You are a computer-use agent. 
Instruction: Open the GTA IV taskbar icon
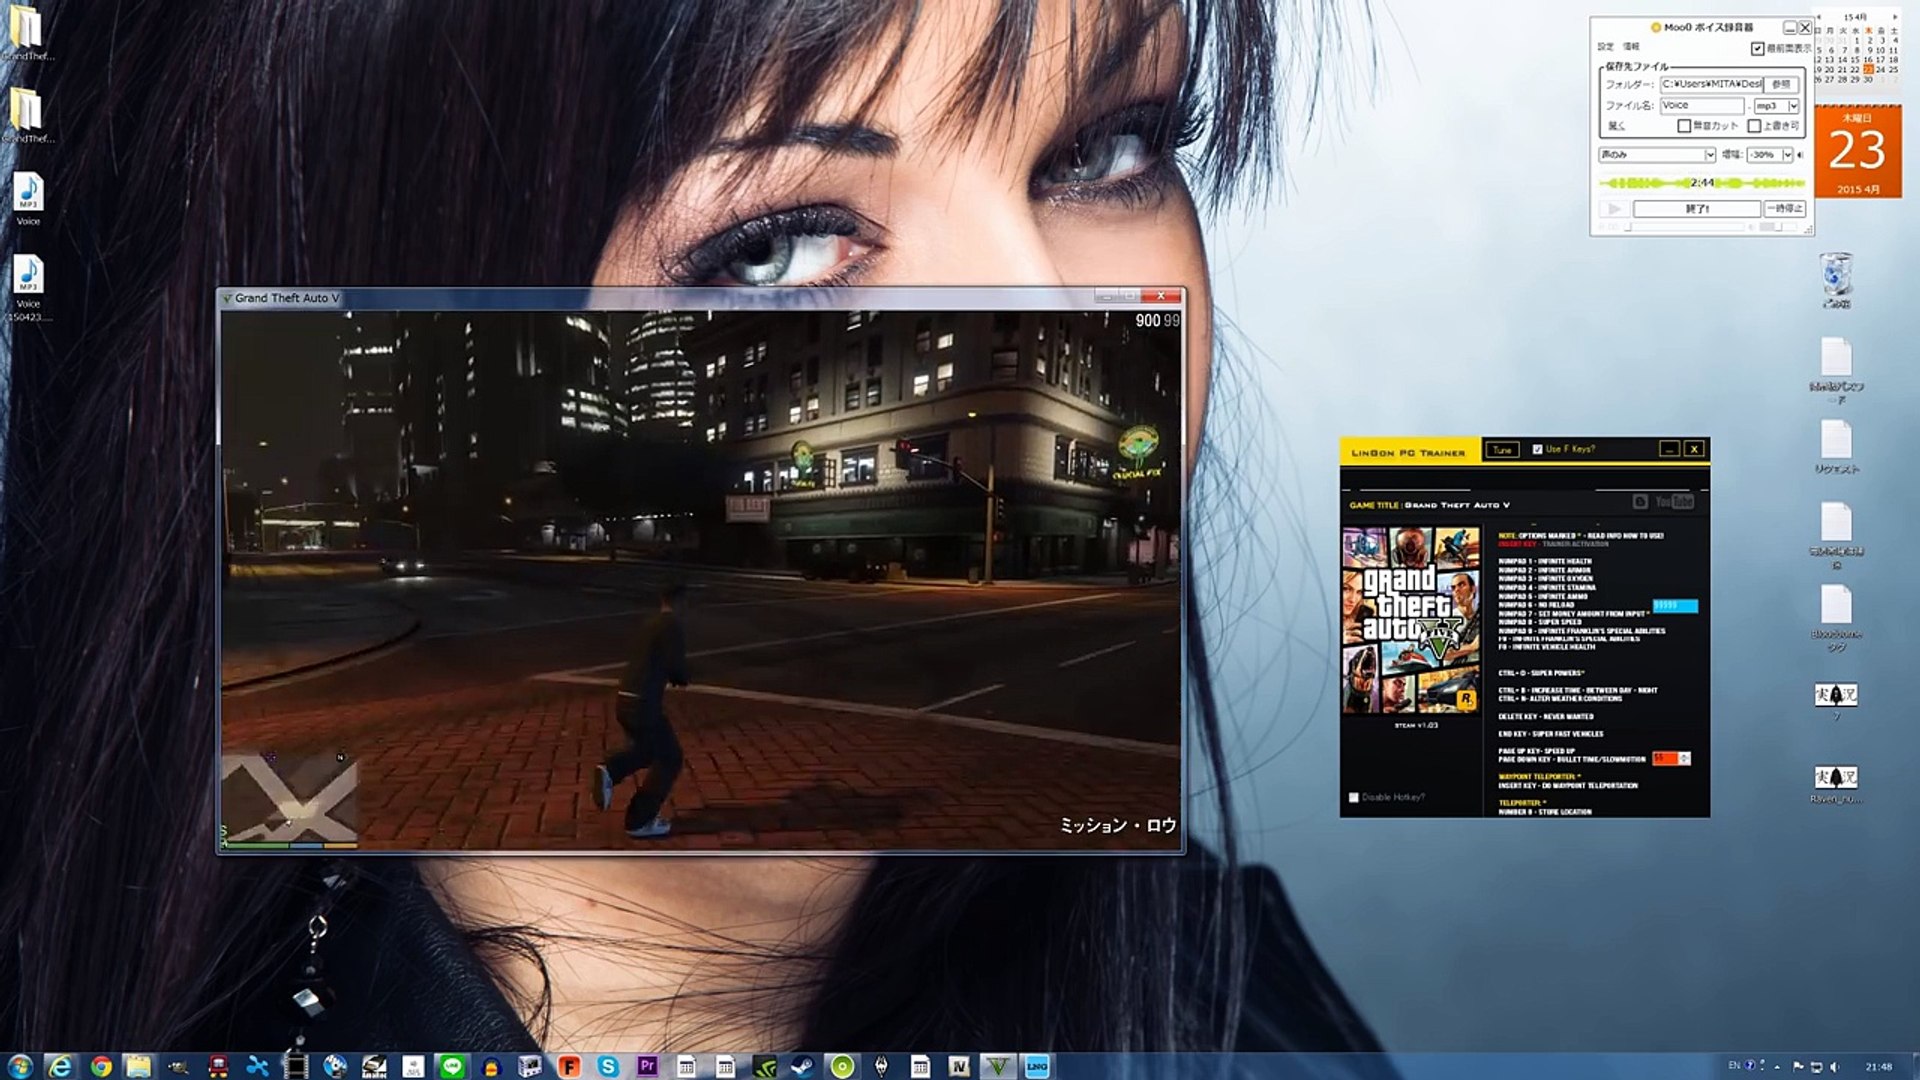tap(959, 1066)
